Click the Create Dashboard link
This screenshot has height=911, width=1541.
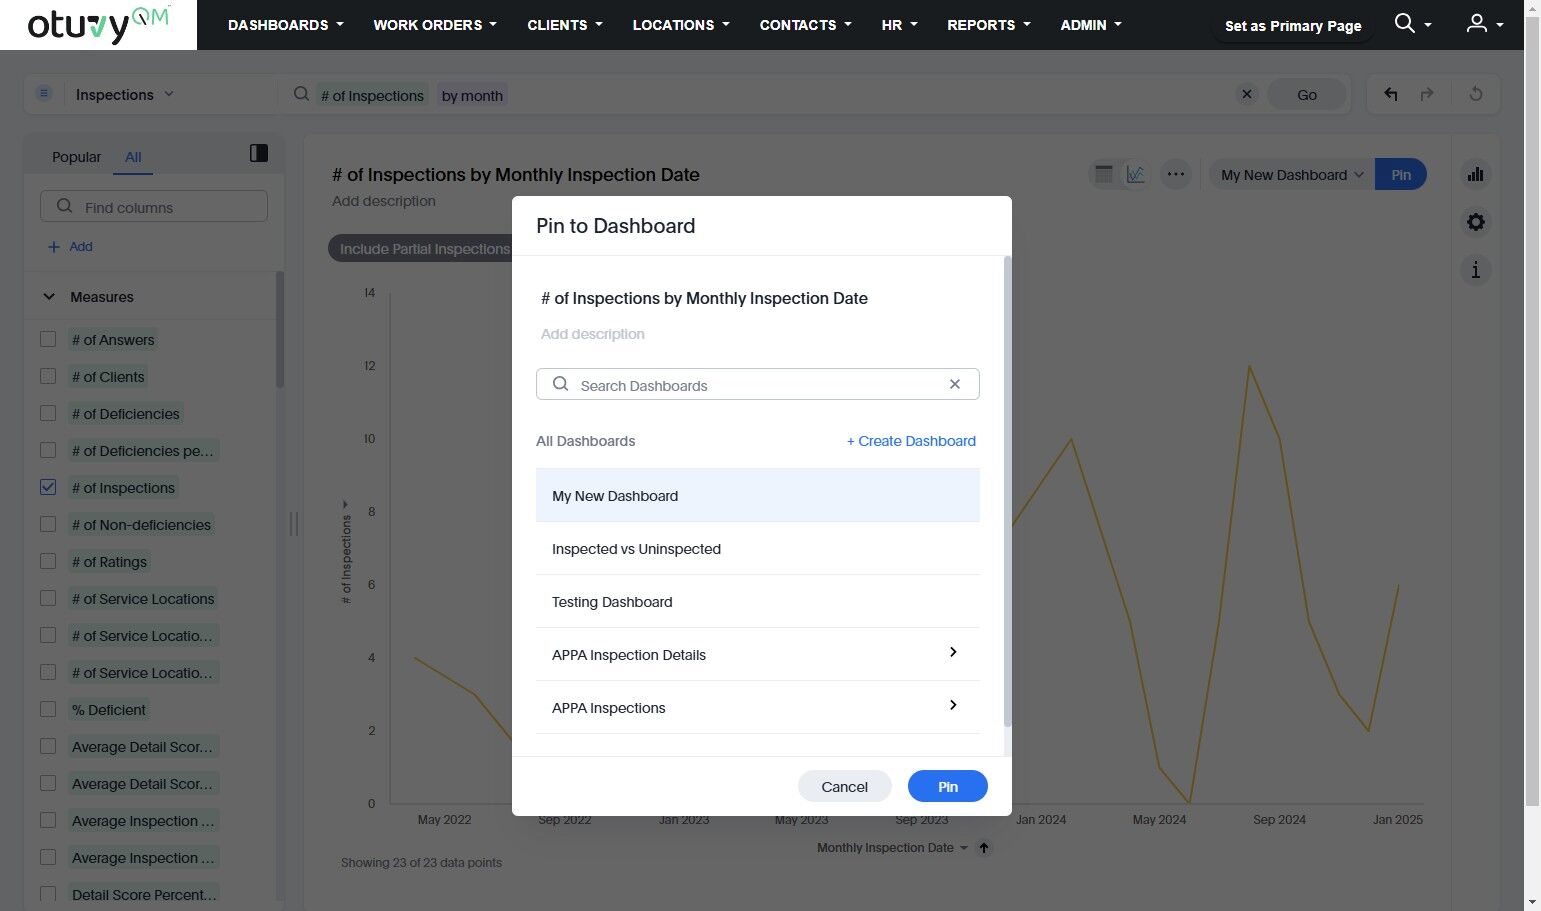point(911,441)
